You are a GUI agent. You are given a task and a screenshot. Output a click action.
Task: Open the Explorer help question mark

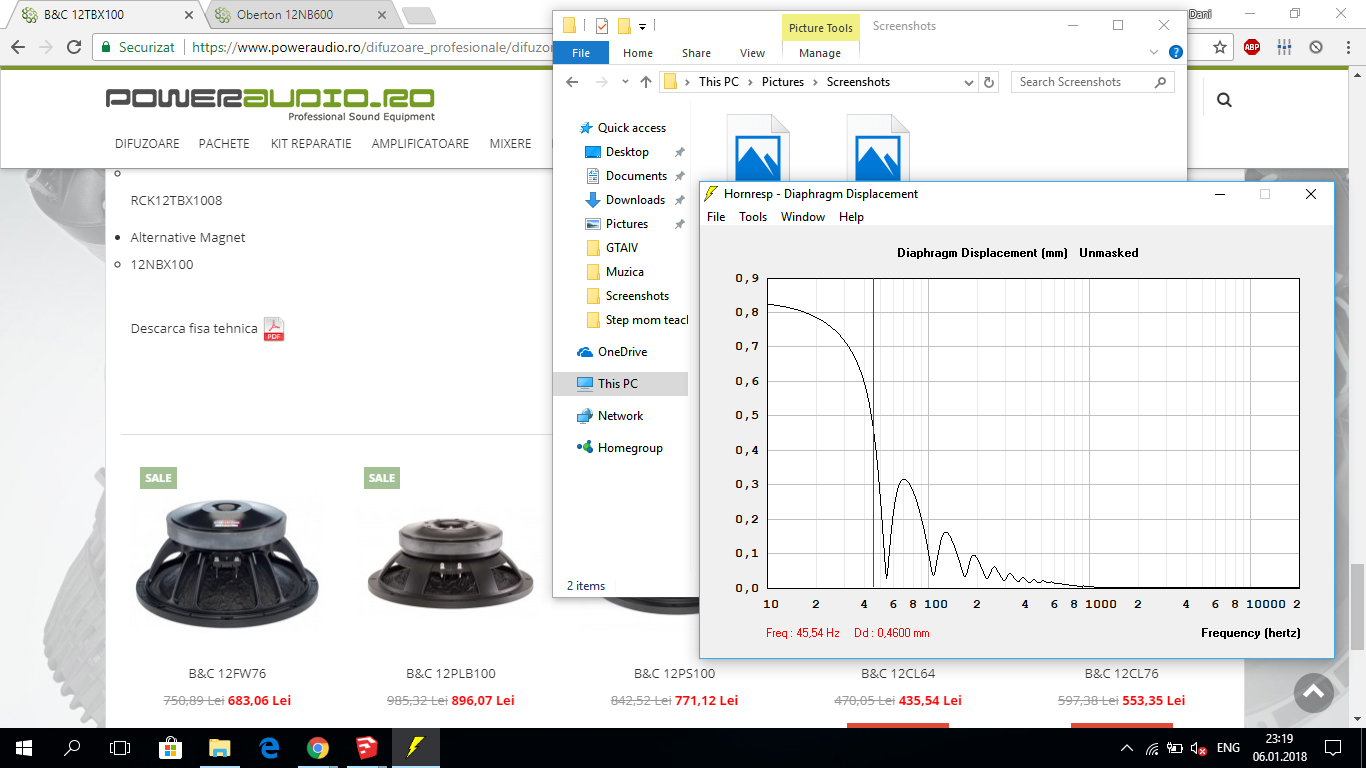(x=1176, y=53)
